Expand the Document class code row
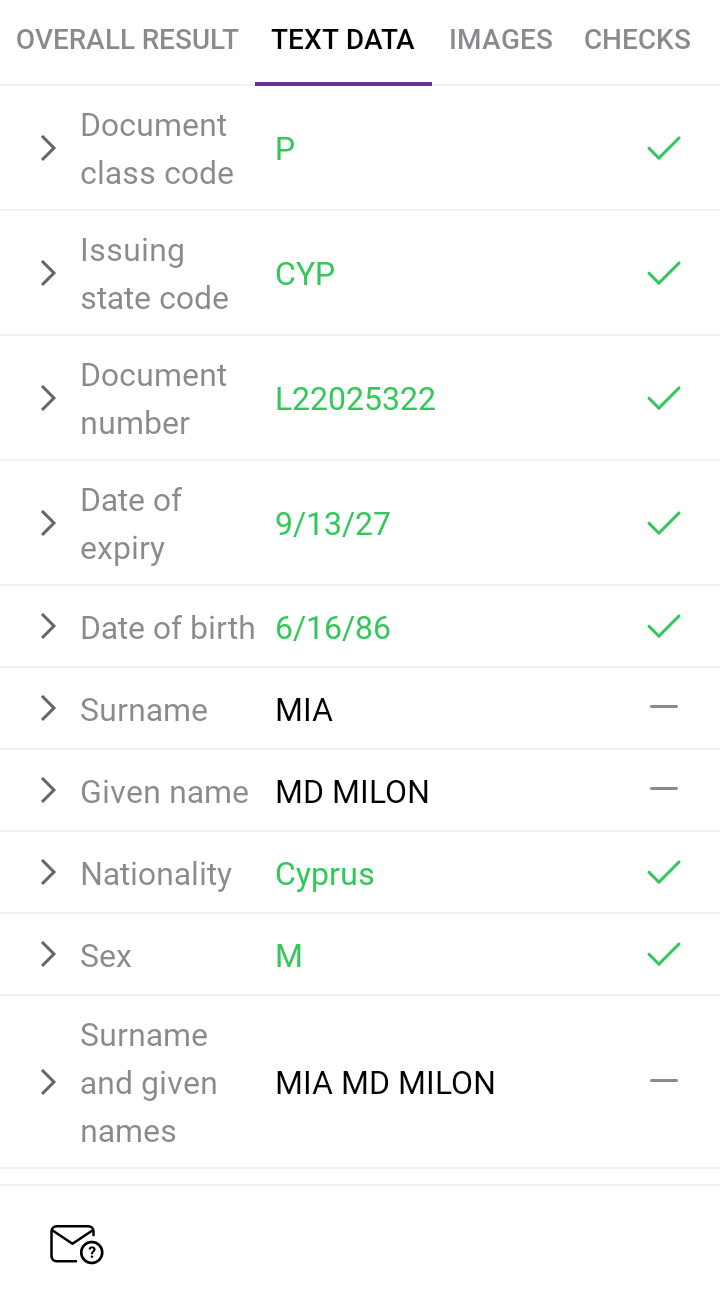 pos(48,149)
